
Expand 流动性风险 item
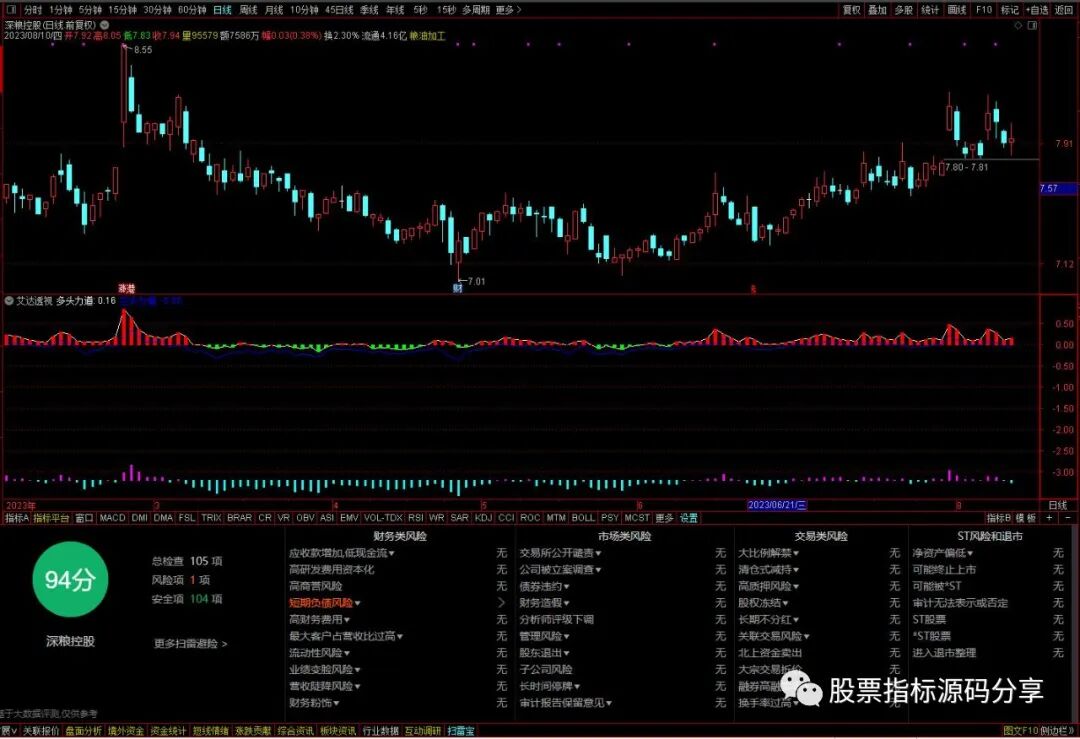(x=319, y=653)
